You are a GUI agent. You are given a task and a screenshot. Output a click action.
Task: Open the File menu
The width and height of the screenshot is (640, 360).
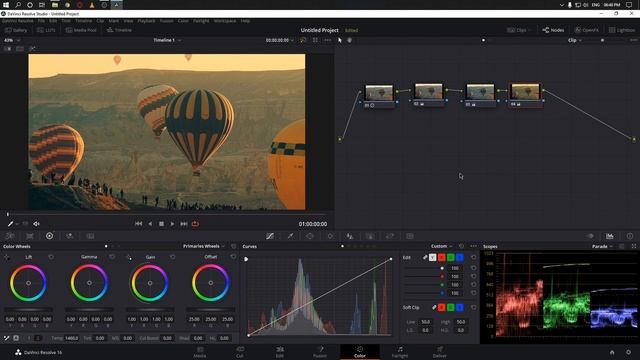pos(41,21)
